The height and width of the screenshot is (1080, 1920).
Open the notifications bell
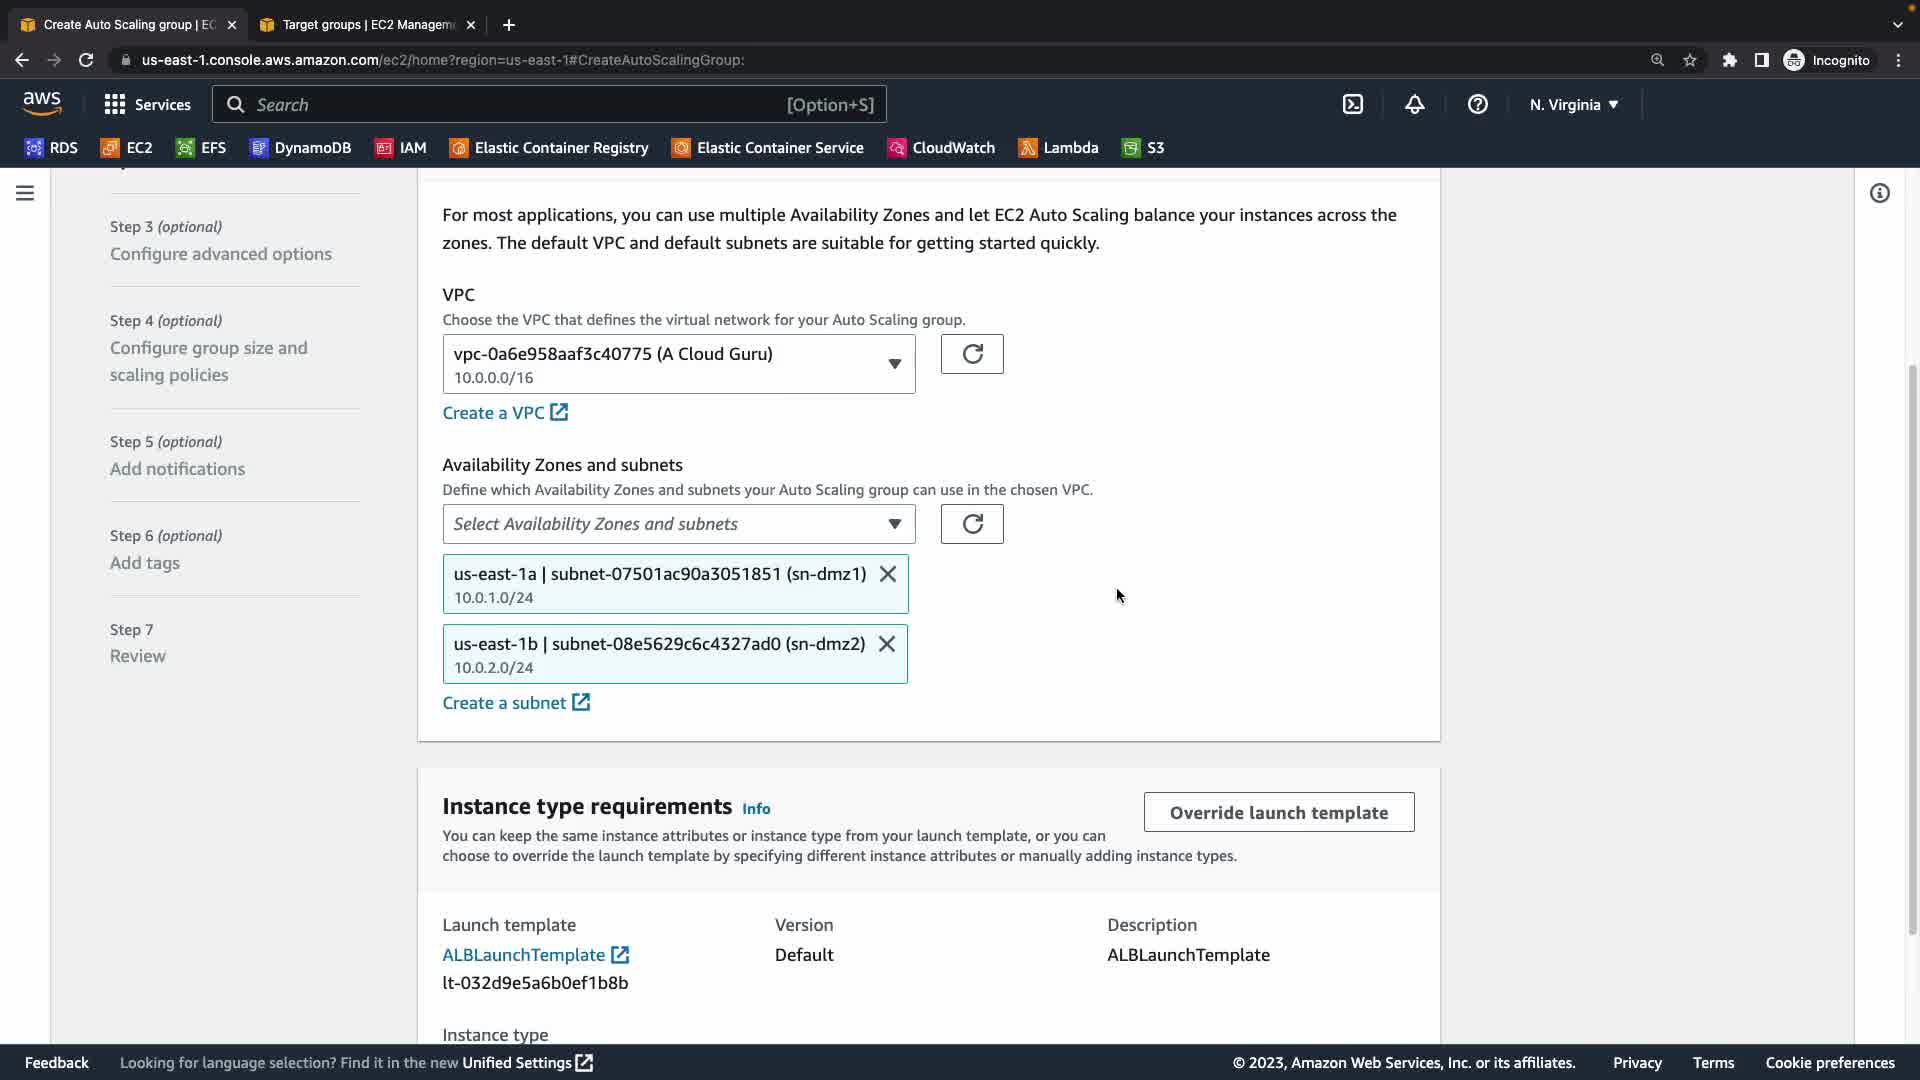1414,104
